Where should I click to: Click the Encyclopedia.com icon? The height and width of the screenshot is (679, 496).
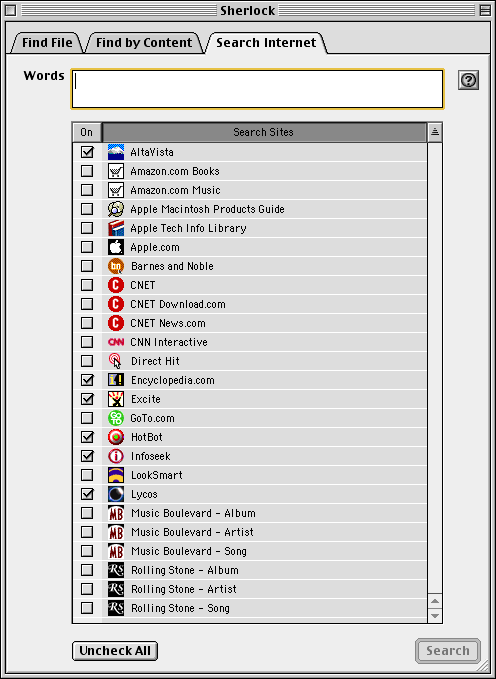click(x=116, y=380)
